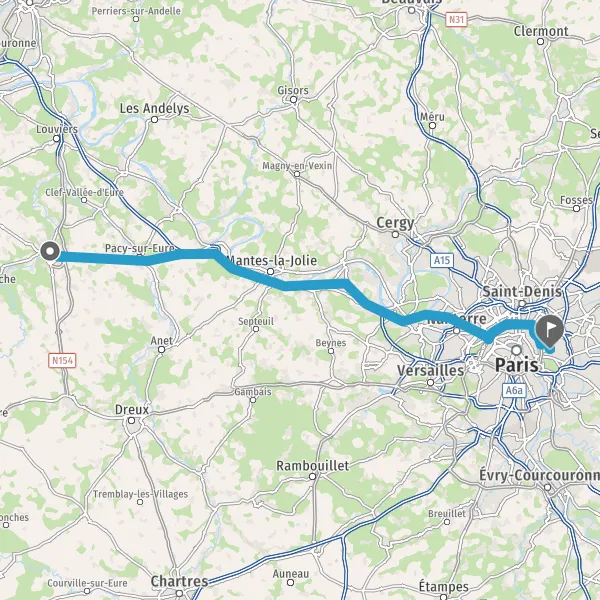Select the Paris city label
Image resolution: width=600 pixels, height=600 pixels.
tap(517, 365)
